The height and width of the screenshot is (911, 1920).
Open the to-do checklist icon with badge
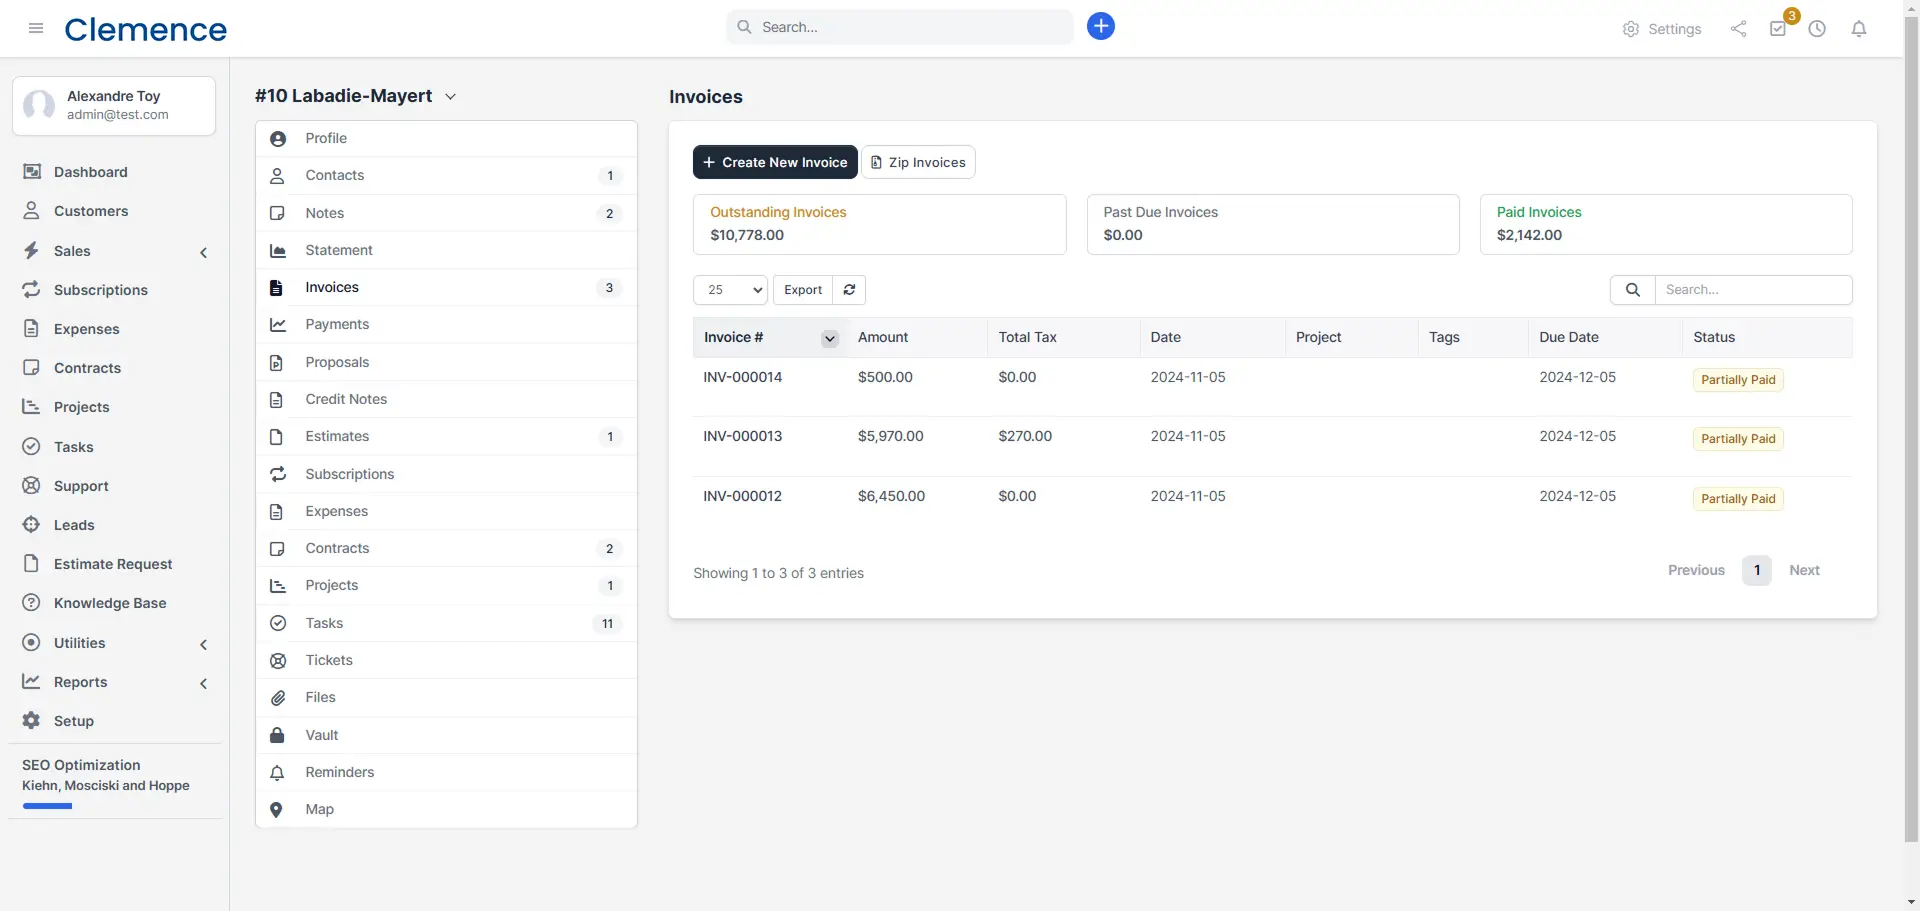(x=1778, y=29)
